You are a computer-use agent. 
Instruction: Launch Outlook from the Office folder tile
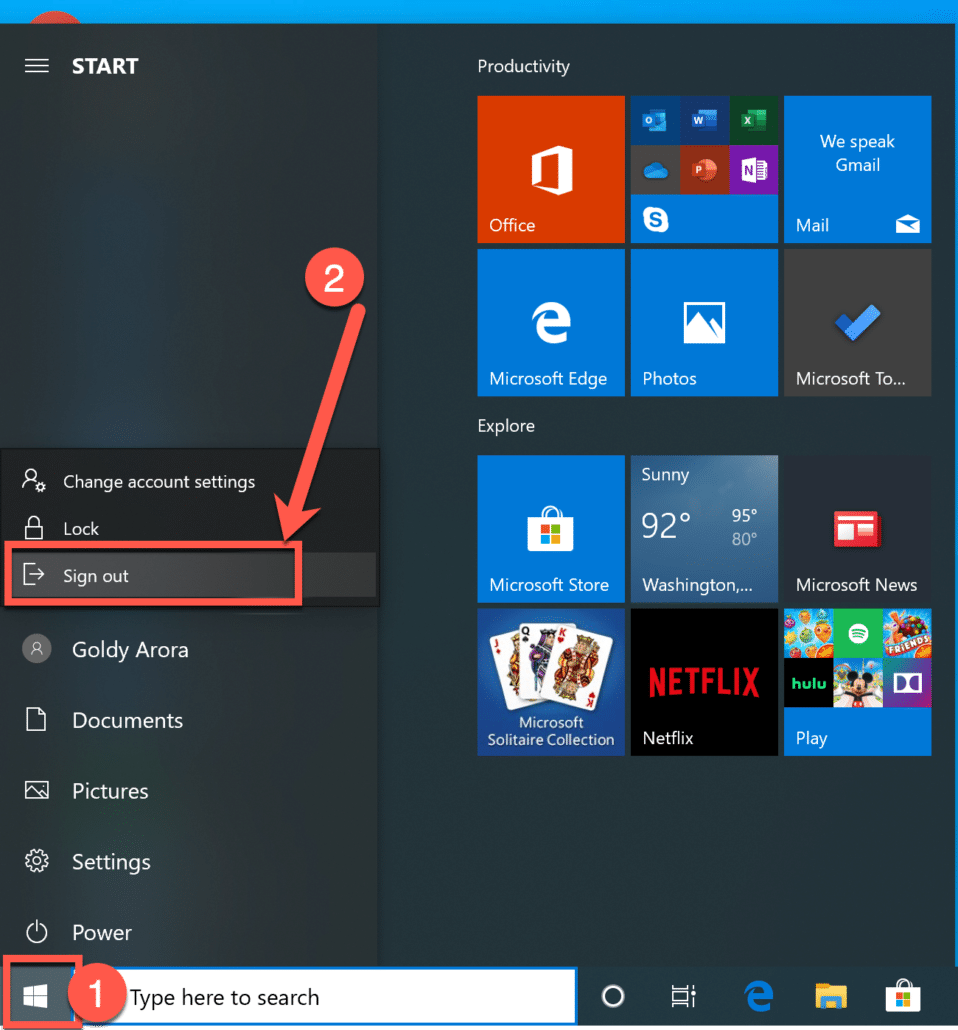tap(654, 121)
